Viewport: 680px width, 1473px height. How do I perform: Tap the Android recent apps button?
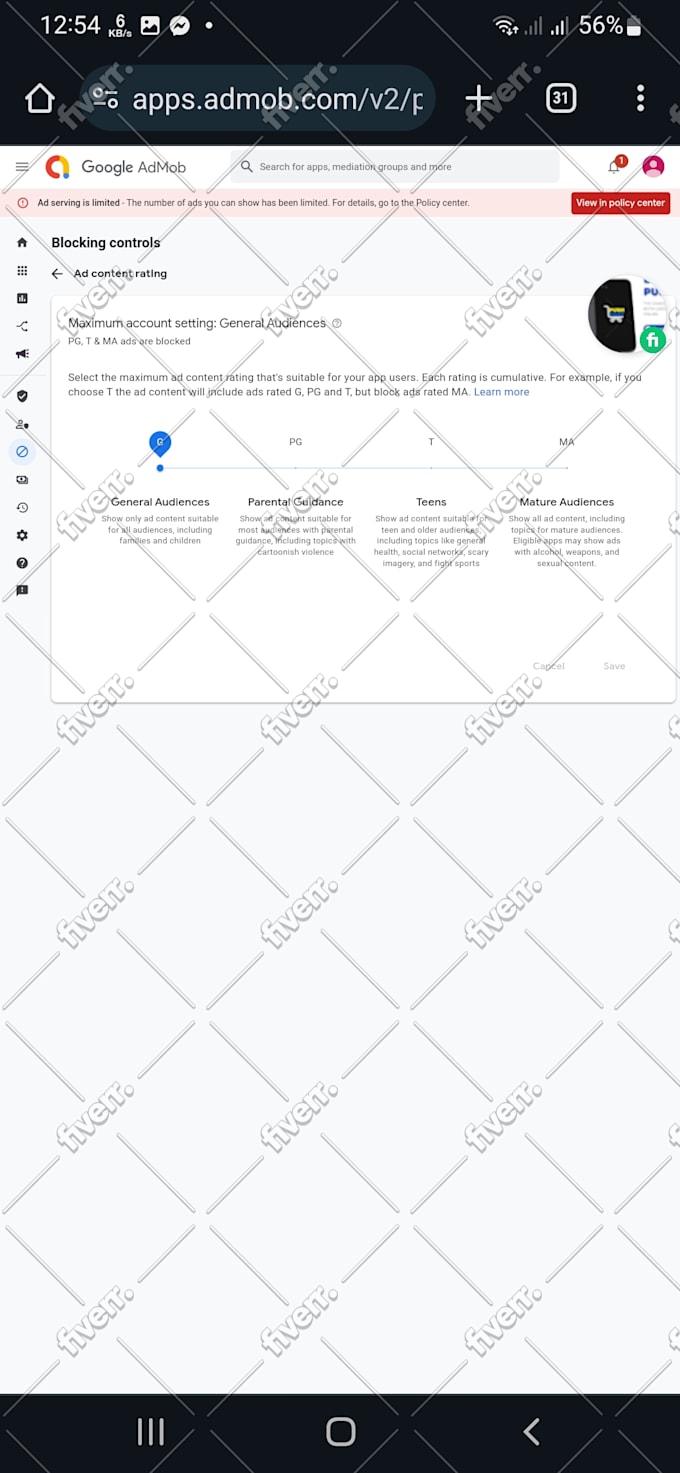[150, 1432]
